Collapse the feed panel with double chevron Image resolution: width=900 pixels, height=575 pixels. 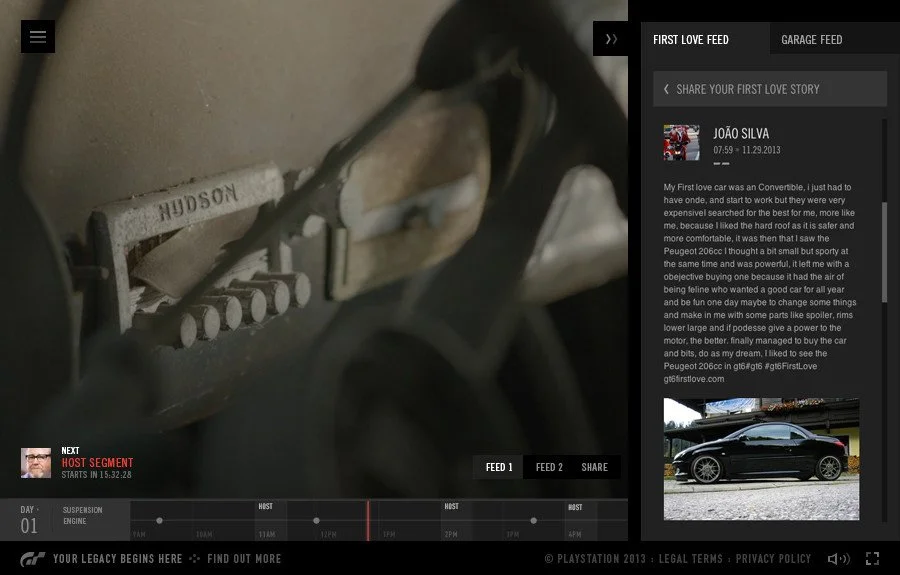[611, 39]
